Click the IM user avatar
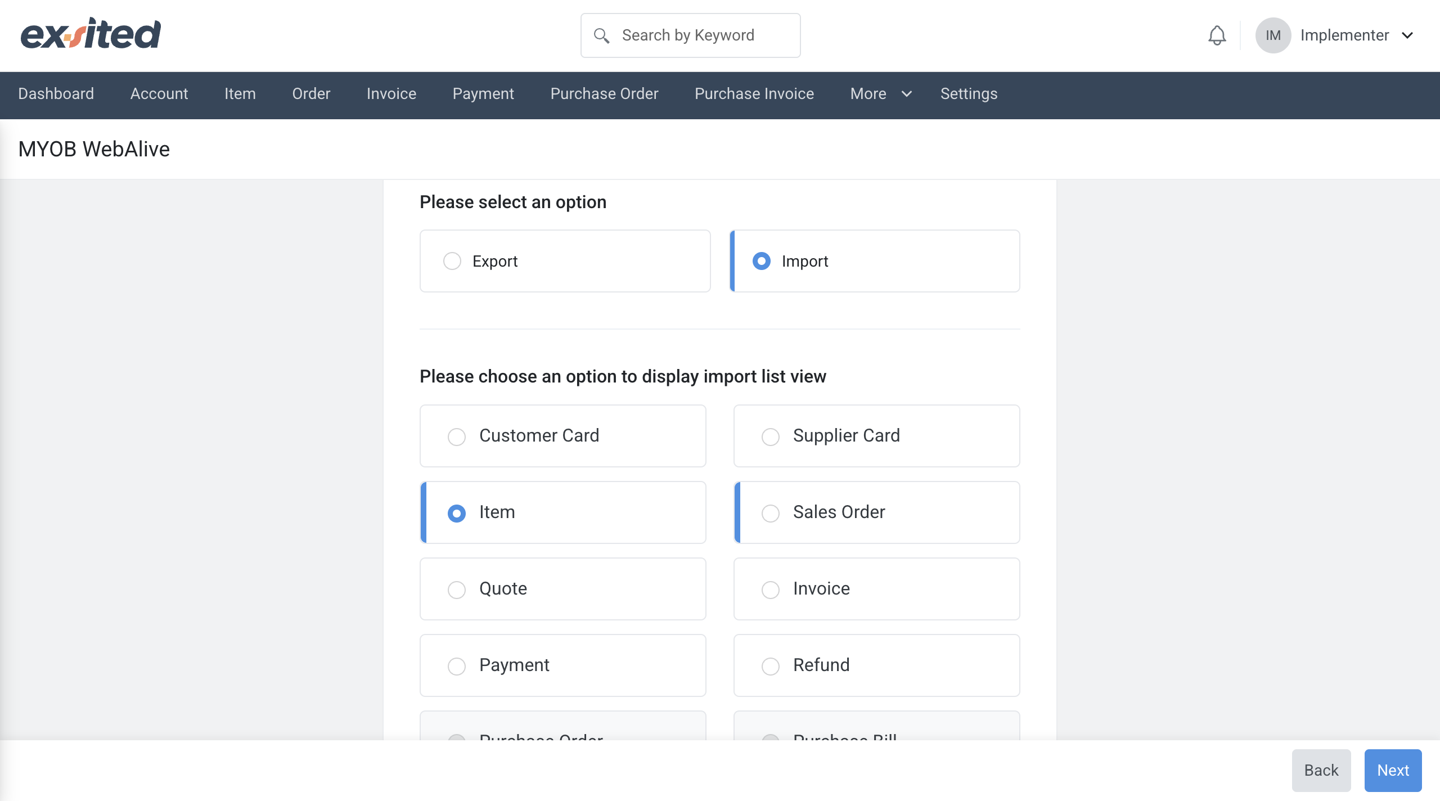1440x801 pixels. [x=1273, y=35]
